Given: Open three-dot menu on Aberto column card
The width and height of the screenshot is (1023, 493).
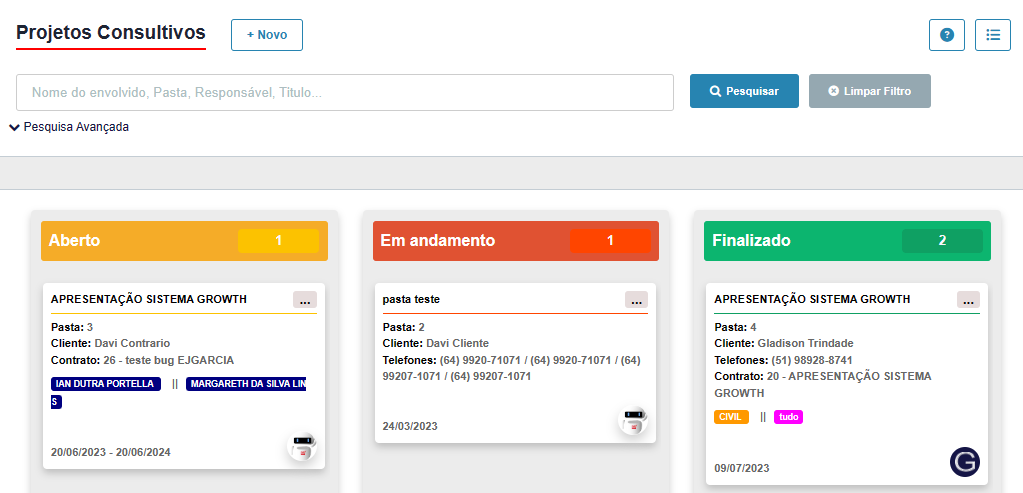Looking at the screenshot, I should click(x=305, y=299).
